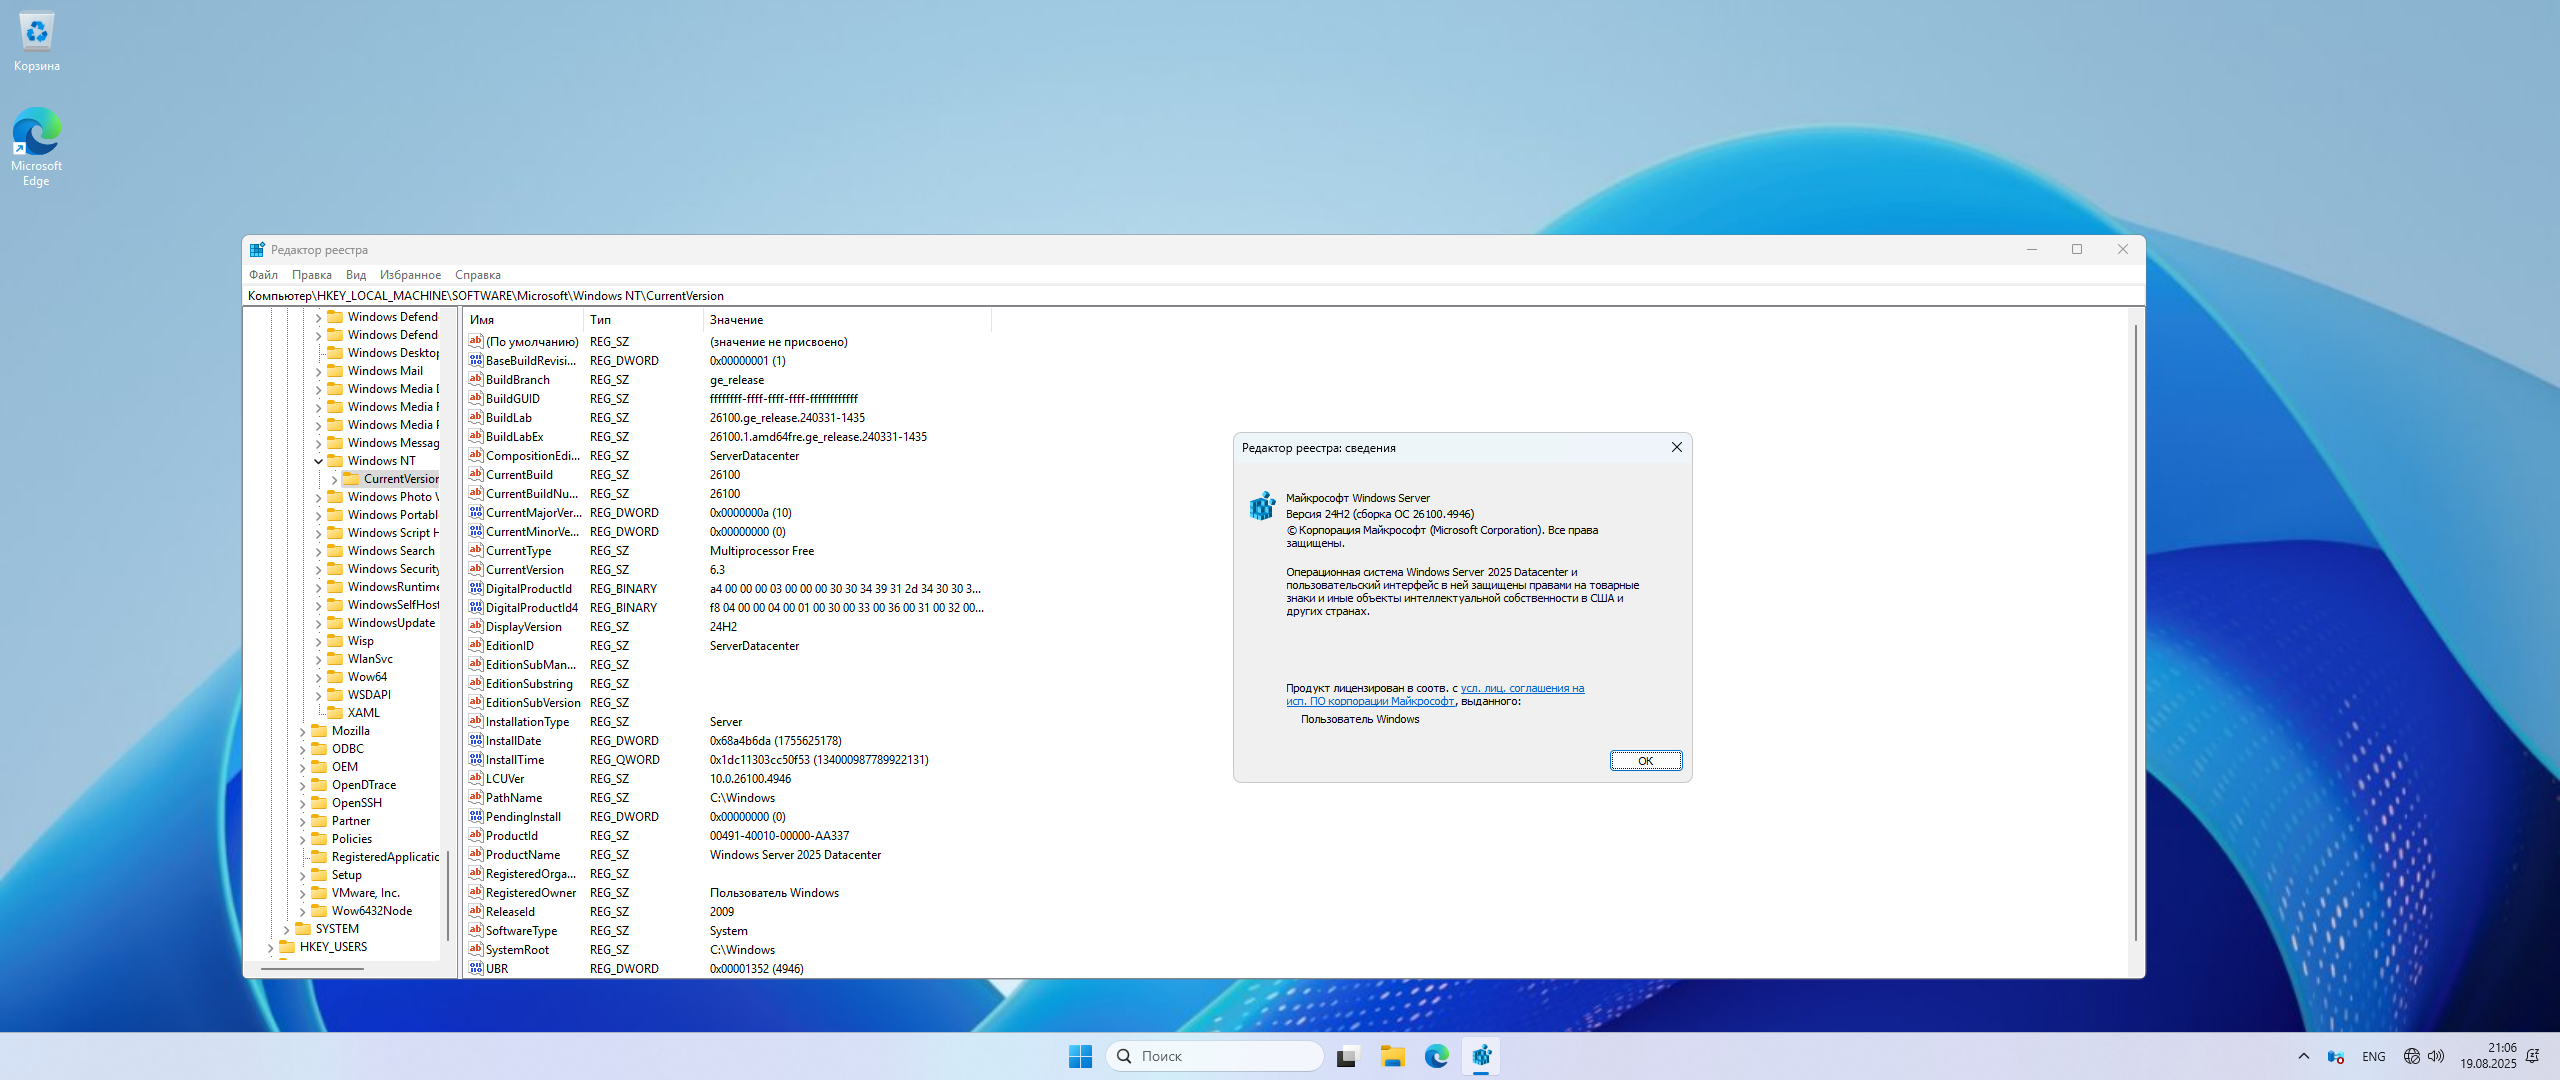Expand the SYSTEM tree node
Screen dimensions: 2560x1080
point(287,929)
